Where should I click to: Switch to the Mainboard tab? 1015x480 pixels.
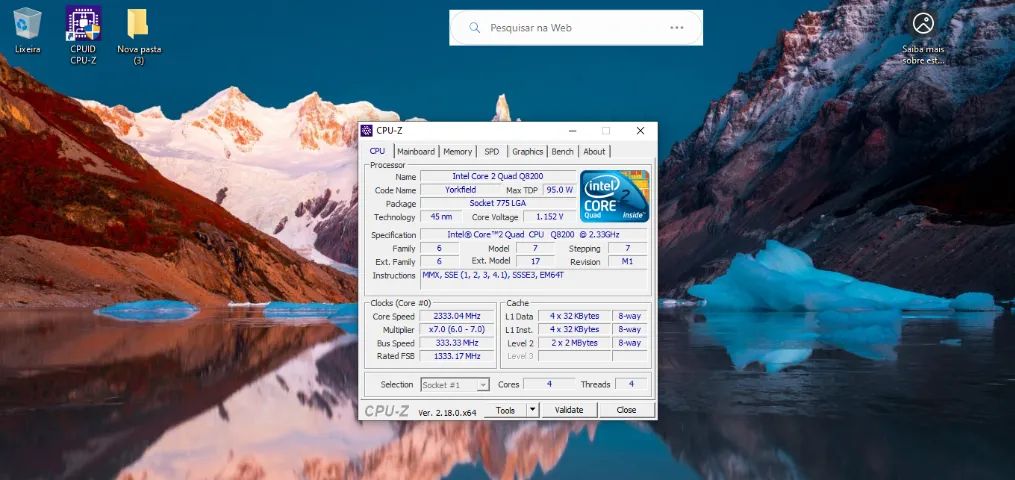tap(416, 151)
